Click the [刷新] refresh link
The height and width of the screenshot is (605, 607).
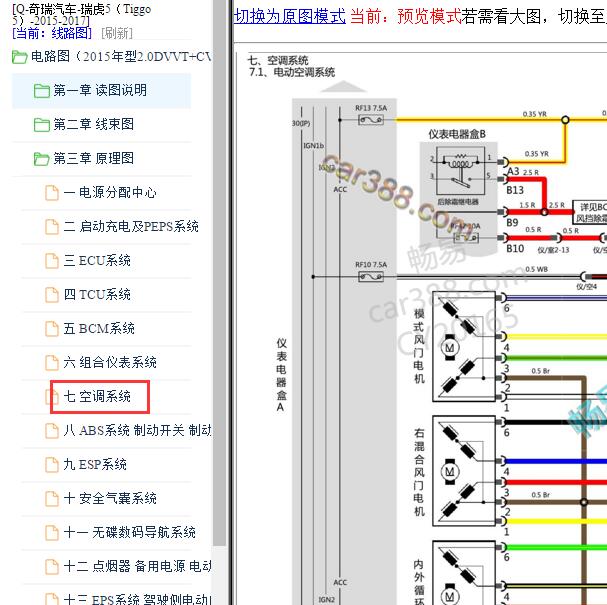[x=117, y=33]
